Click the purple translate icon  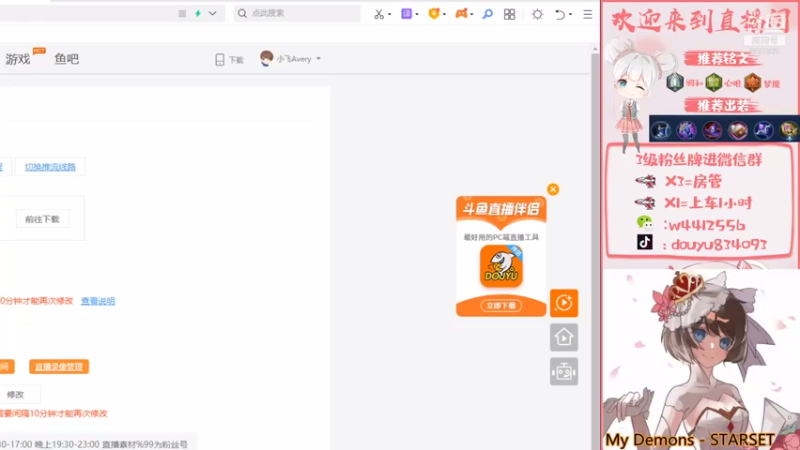406,14
